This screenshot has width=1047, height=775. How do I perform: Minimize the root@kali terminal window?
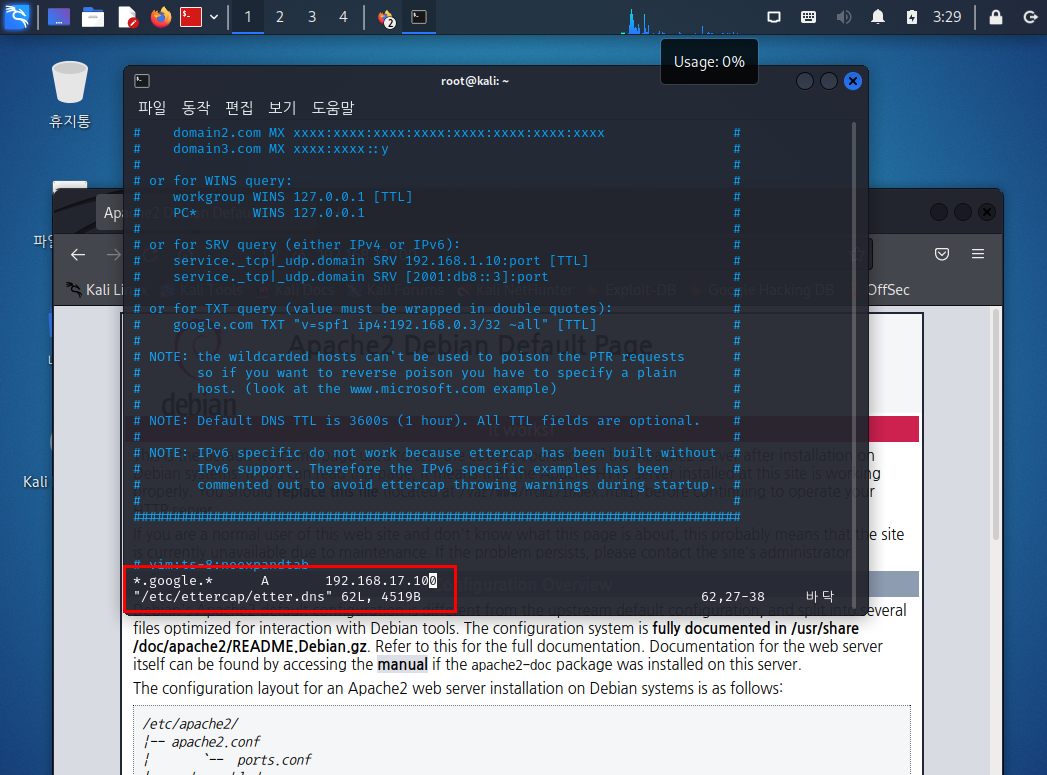(x=805, y=81)
